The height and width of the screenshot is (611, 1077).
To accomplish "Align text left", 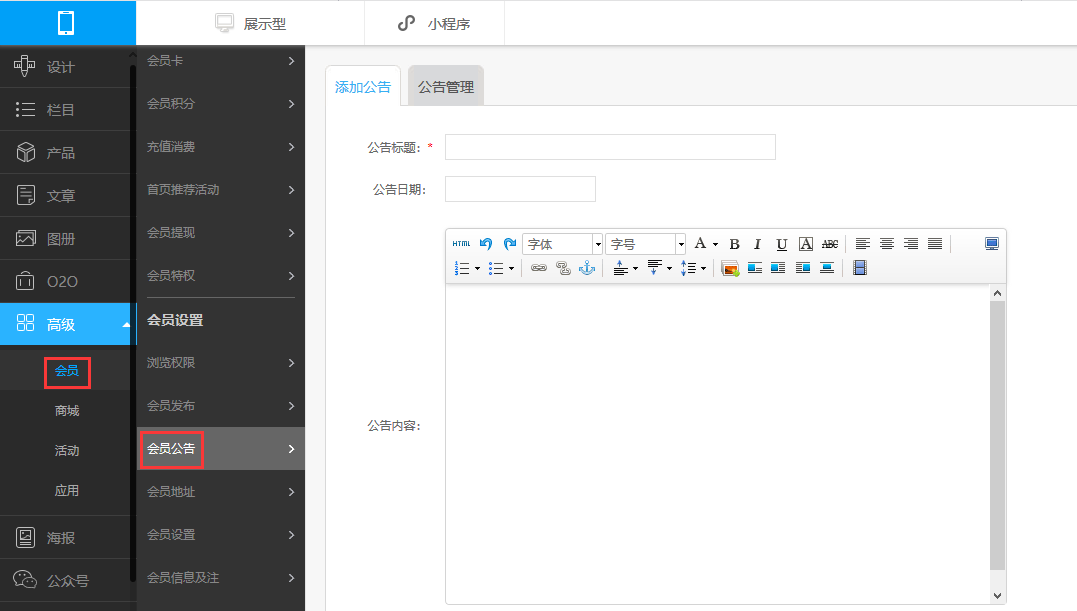I will [863, 244].
